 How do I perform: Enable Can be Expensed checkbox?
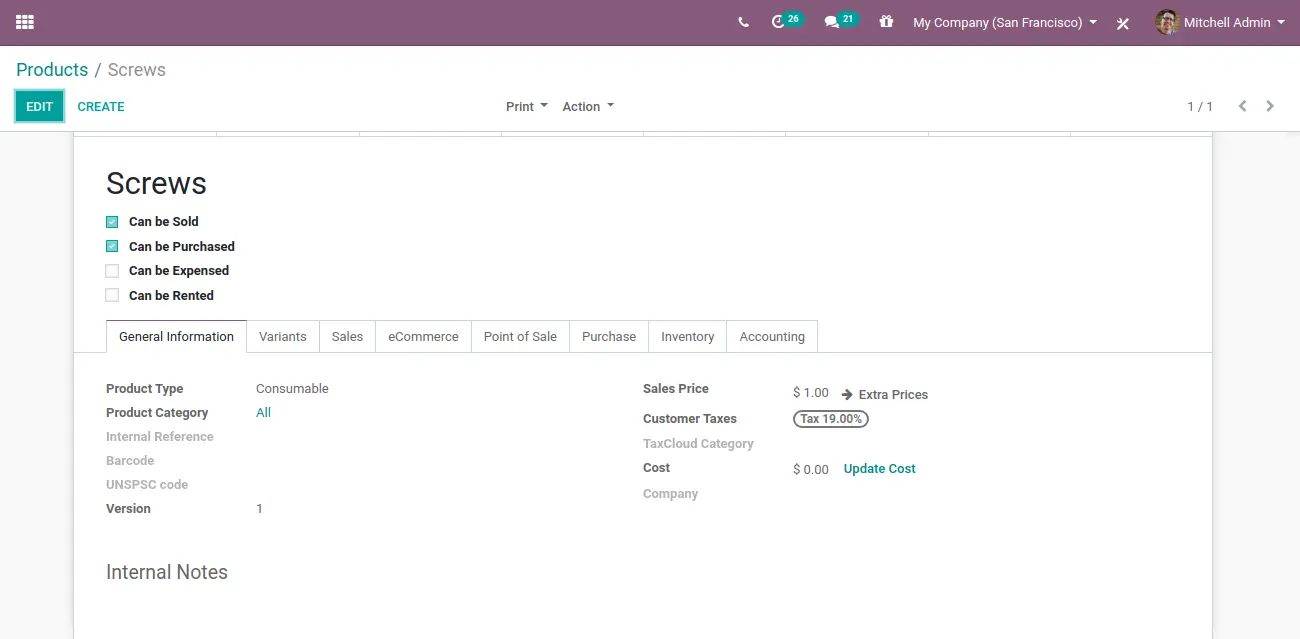[112, 271]
